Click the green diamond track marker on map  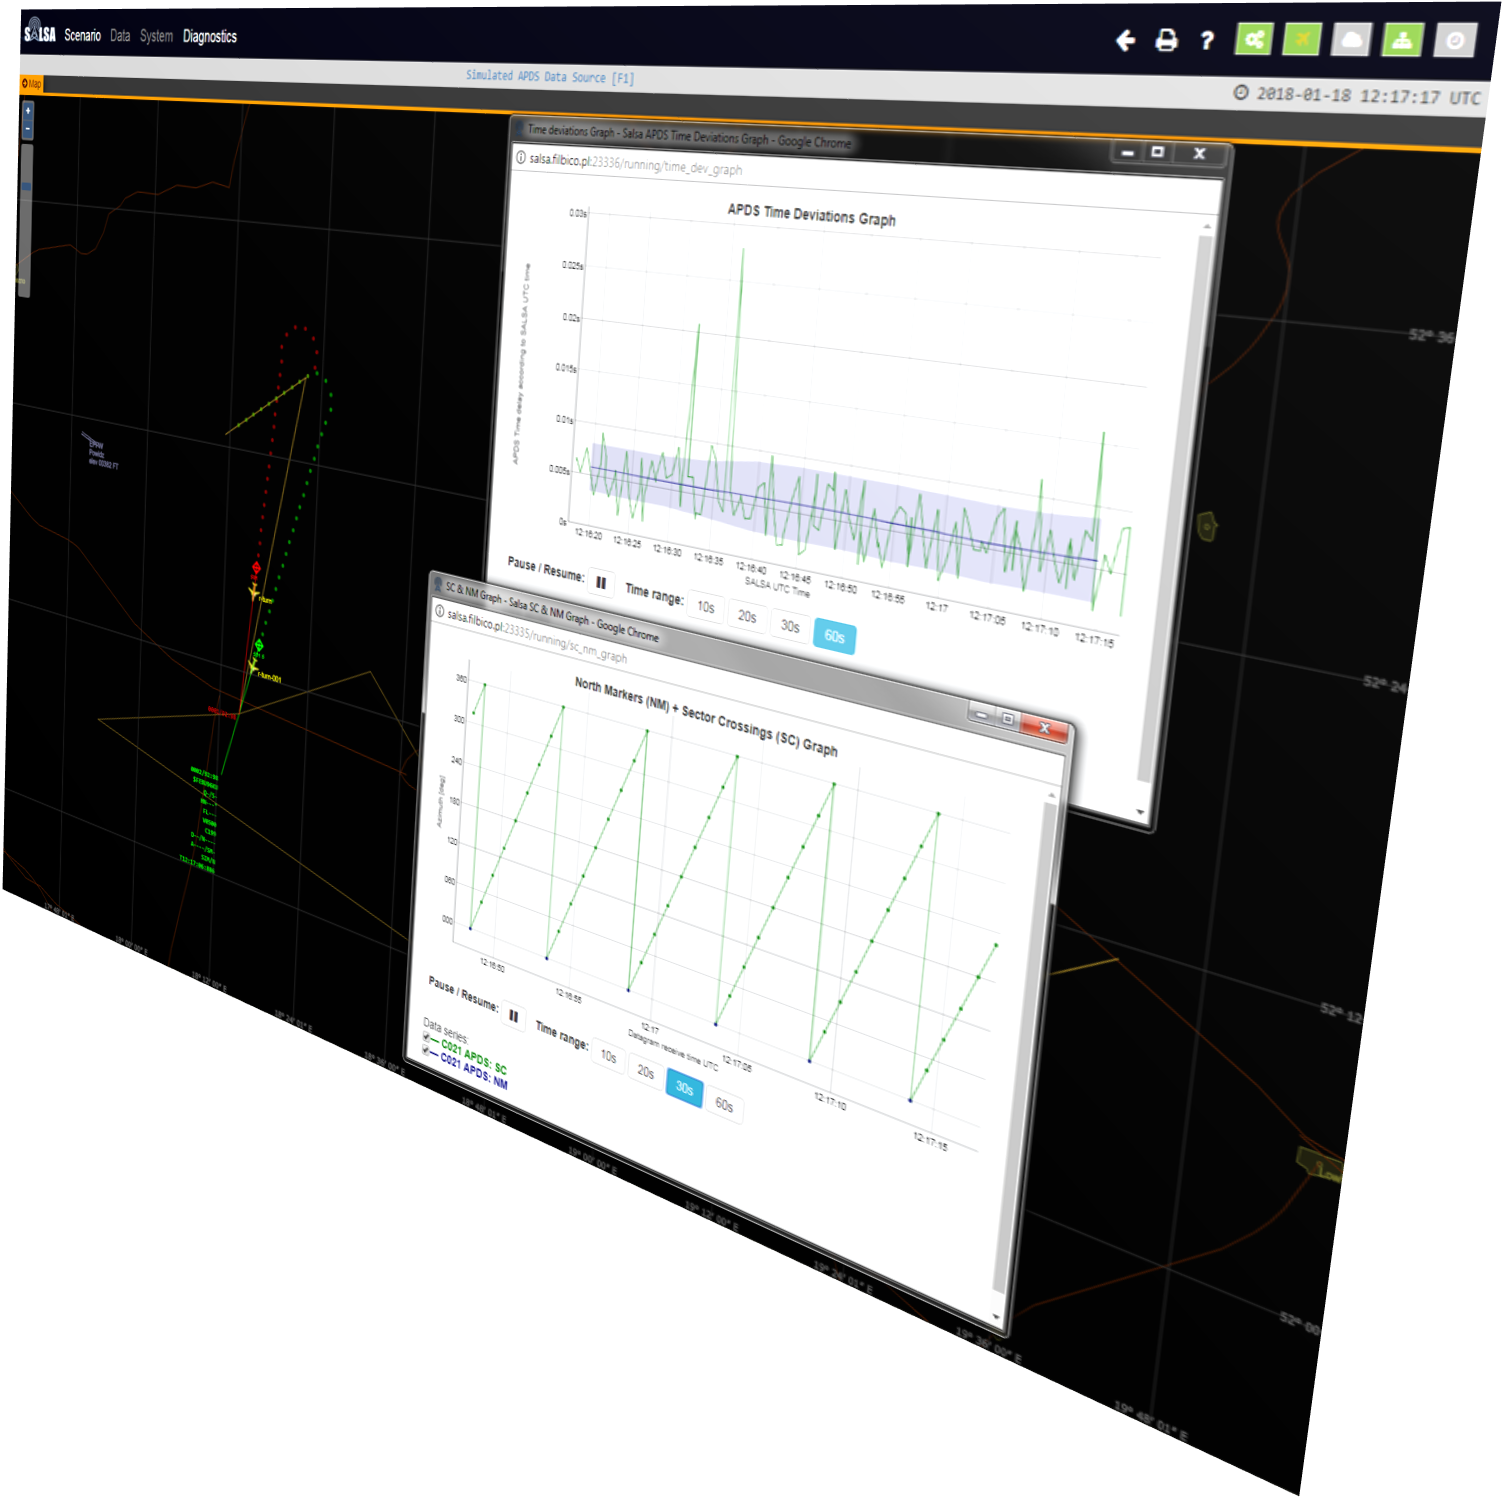tap(259, 645)
